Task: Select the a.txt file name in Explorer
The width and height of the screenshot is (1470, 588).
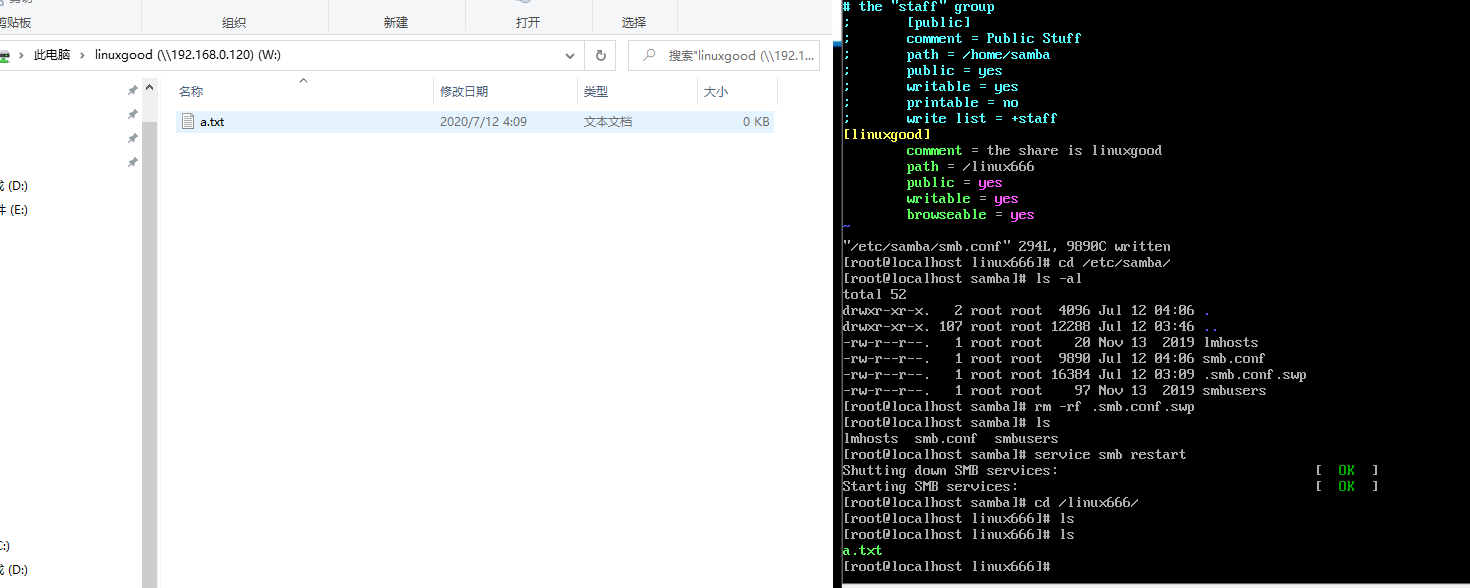Action: (x=212, y=122)
